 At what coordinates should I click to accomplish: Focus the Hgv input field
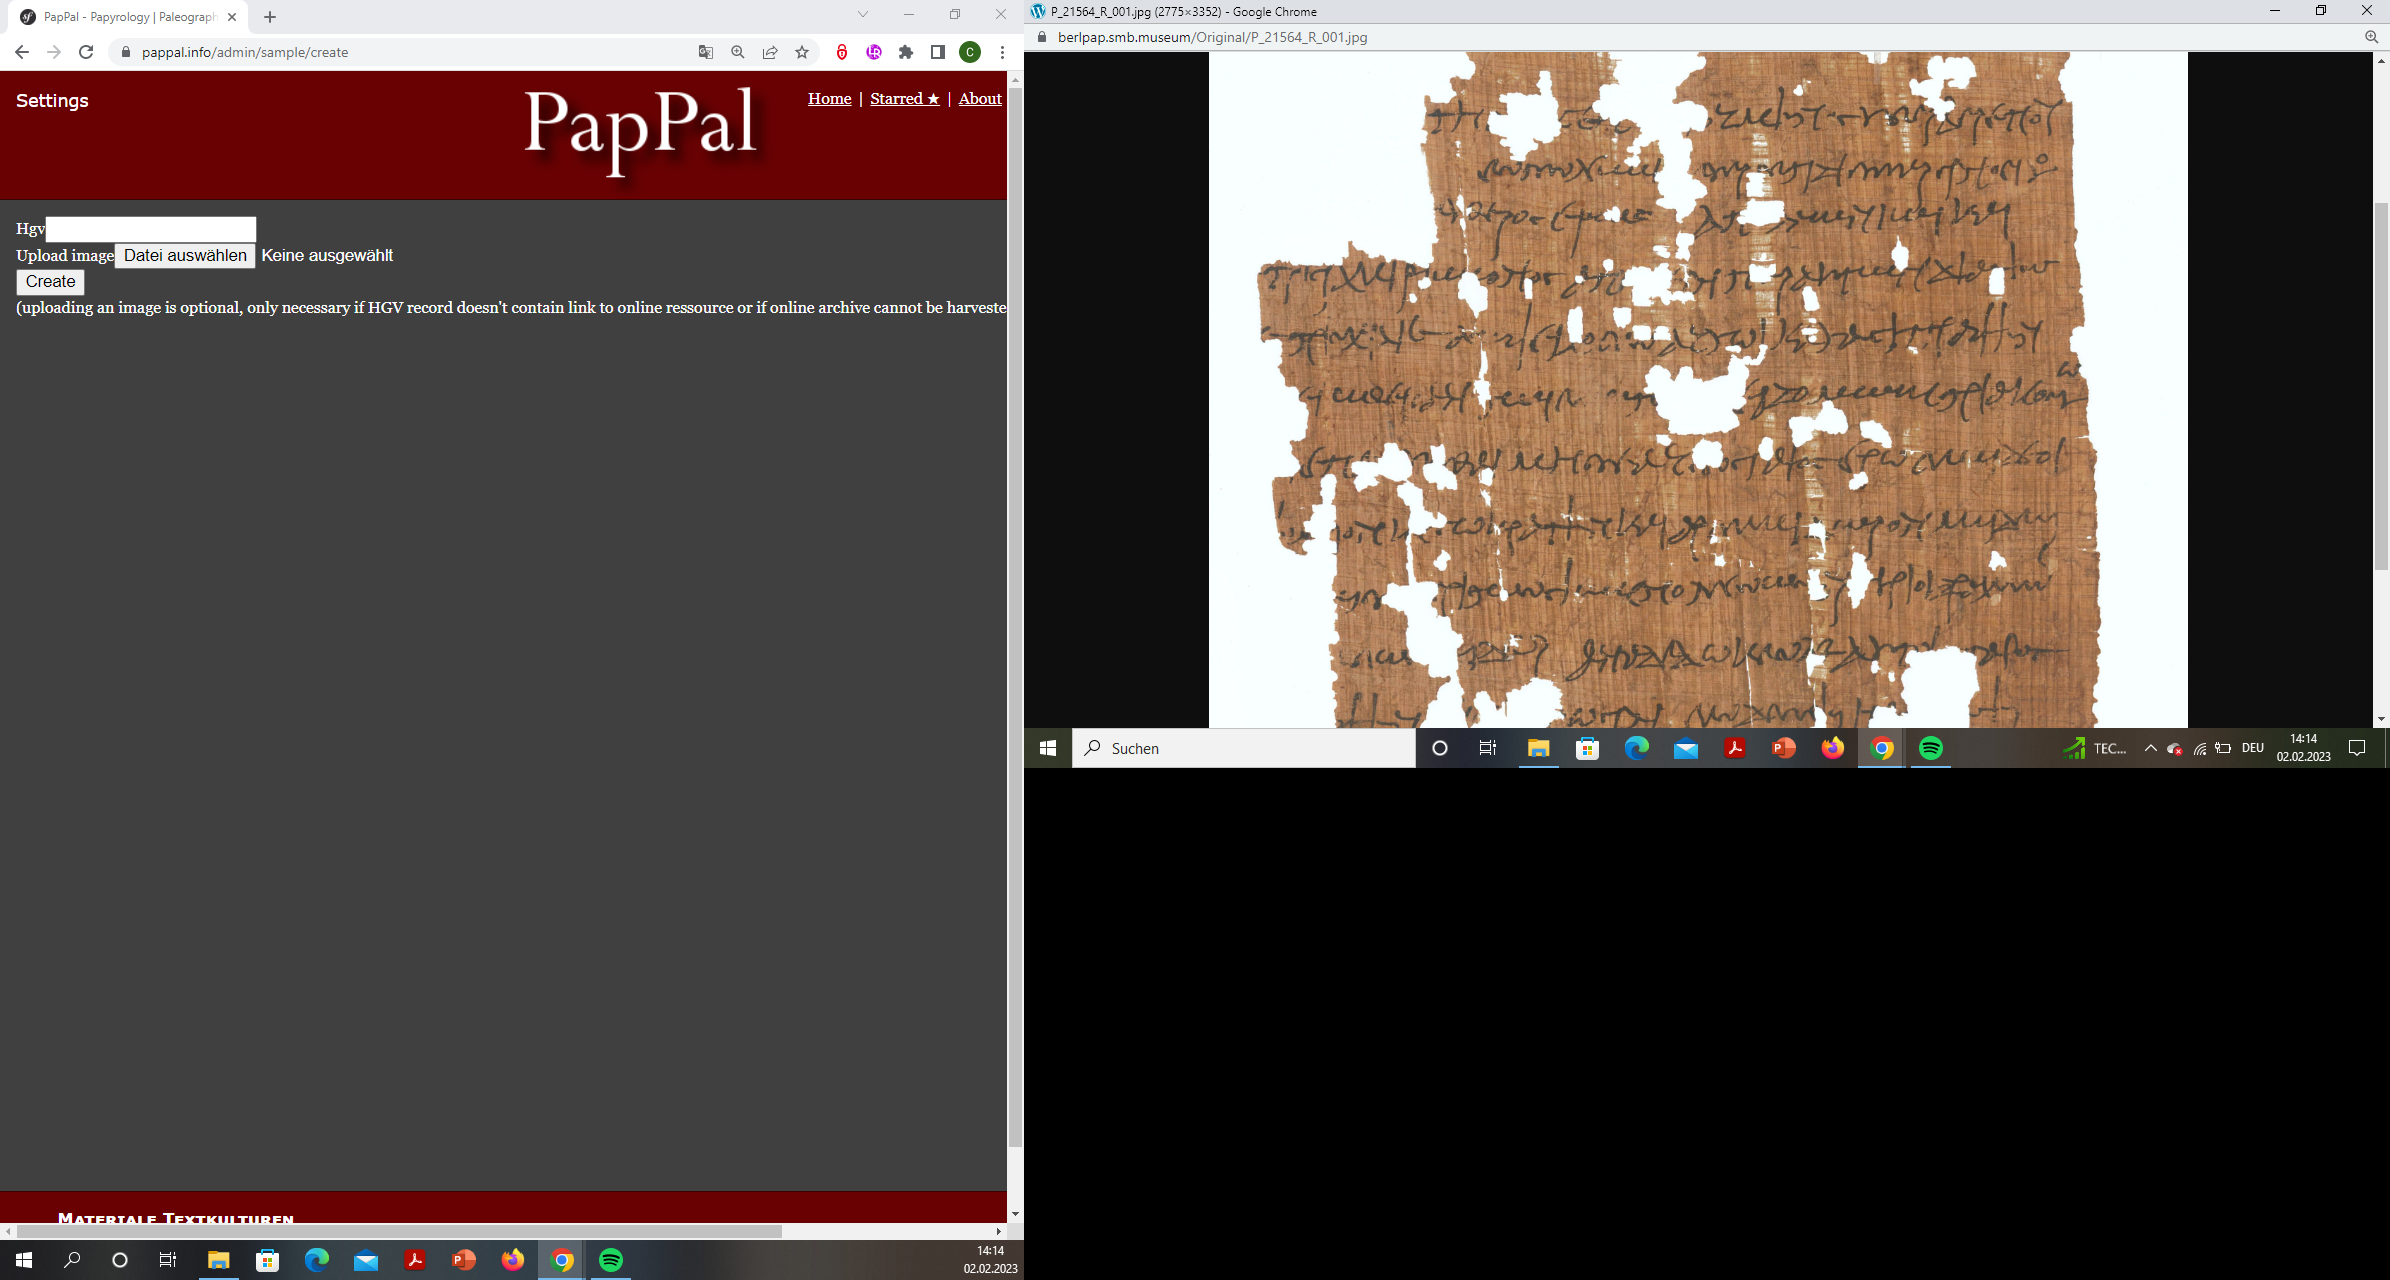click(151, 229)
